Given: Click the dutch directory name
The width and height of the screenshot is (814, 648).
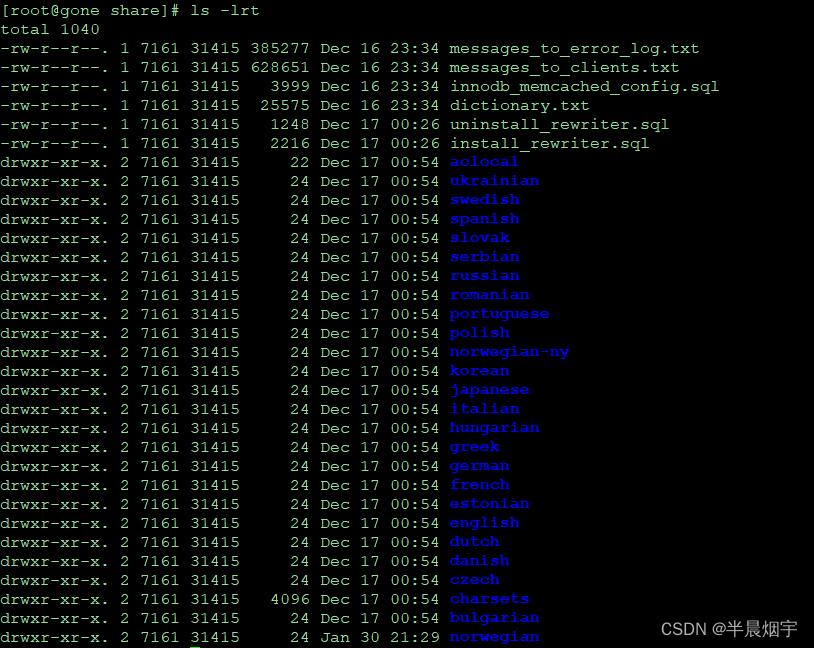Looking at the screenshot, I should 474,542.
